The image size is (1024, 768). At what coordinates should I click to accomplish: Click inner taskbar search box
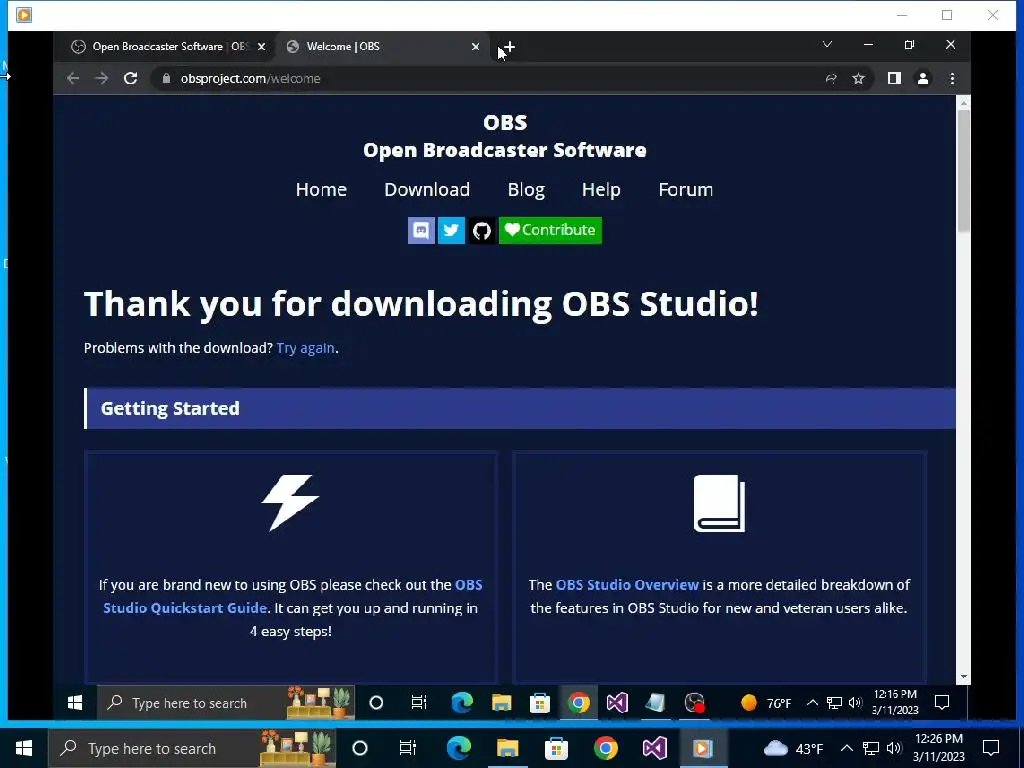click(x=226, y=703)
